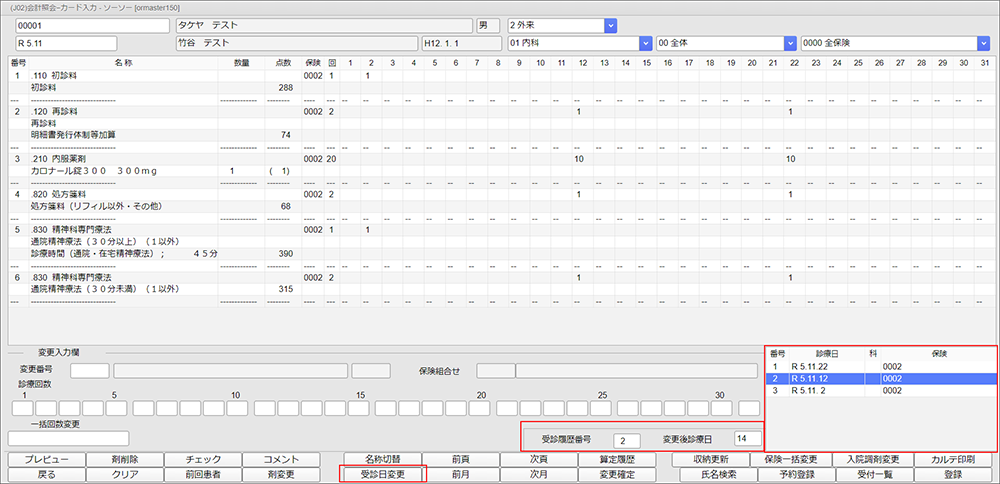Click the 受診日変更 button
The image size is (1000, 484).
tap(383, 474)
